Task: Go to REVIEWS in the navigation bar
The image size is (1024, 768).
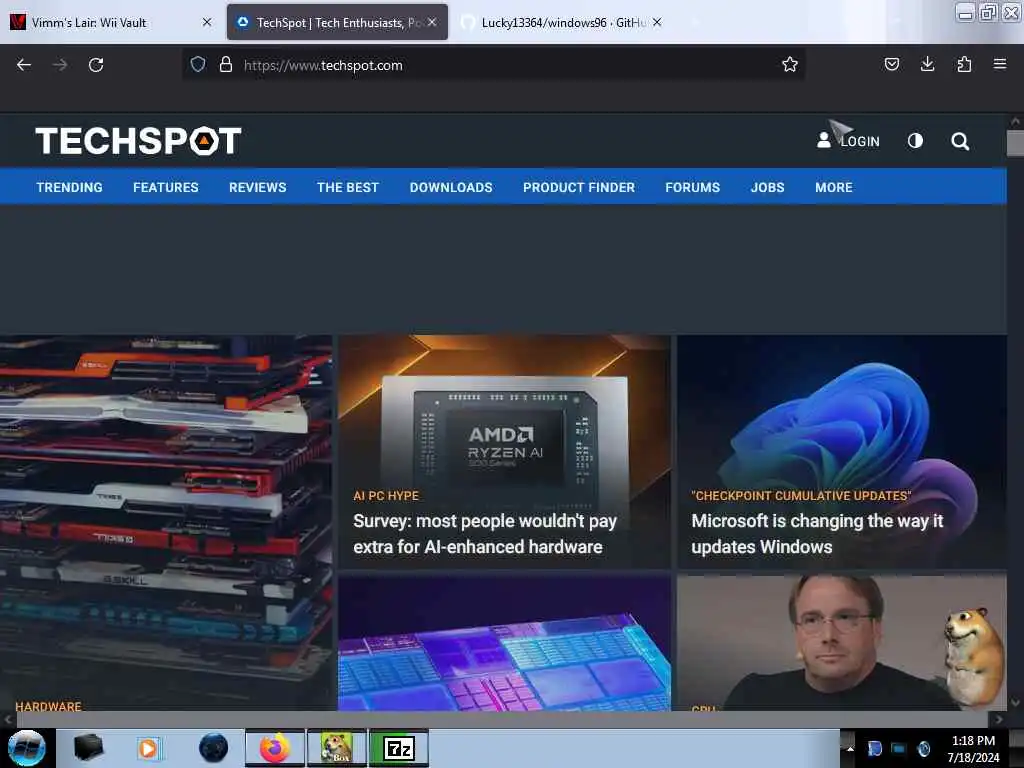Action: pos(257,187)
